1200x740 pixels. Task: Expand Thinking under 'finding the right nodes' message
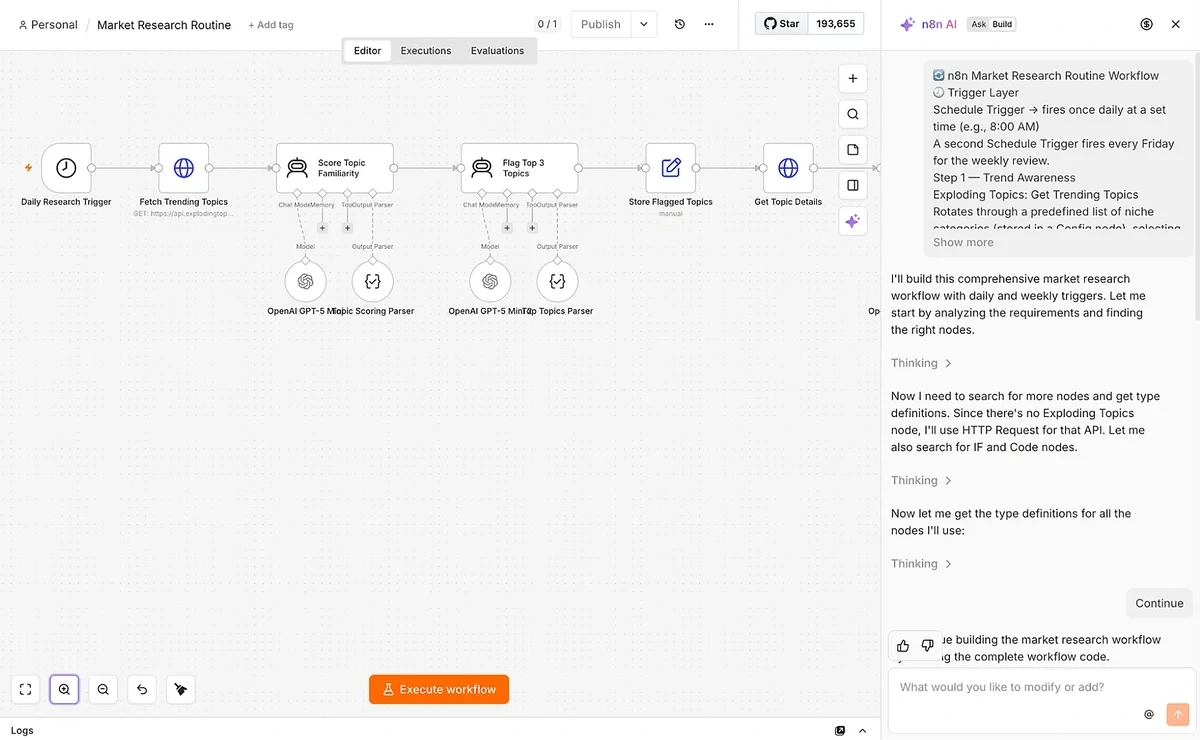click(922, 363)
